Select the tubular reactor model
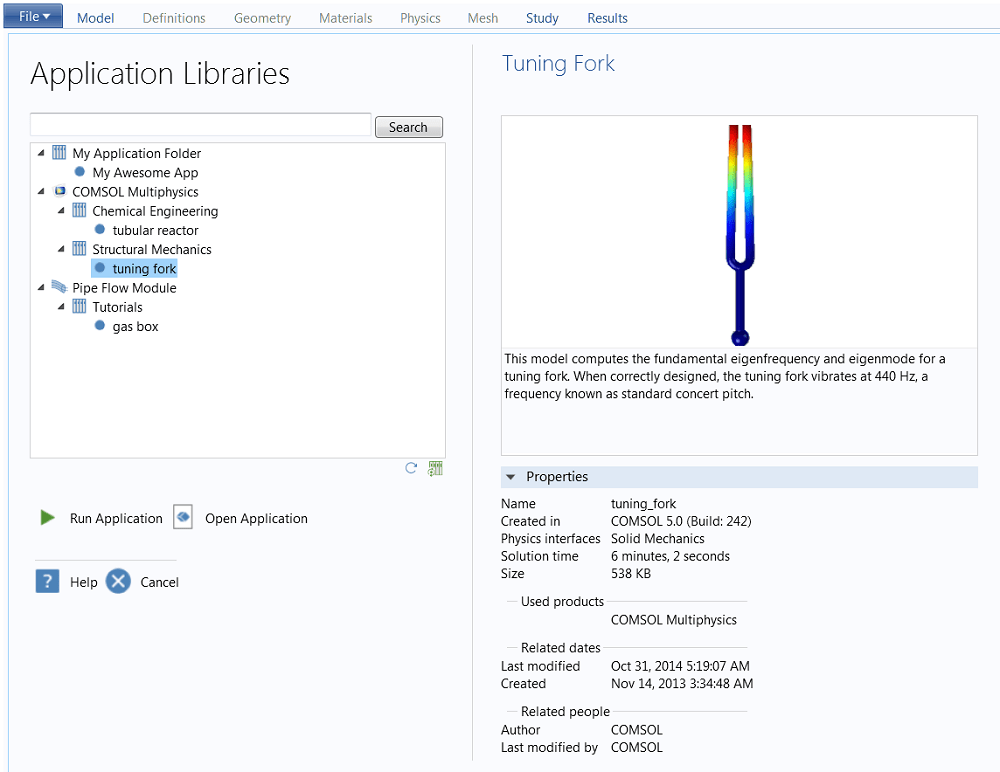 point(156,230)
